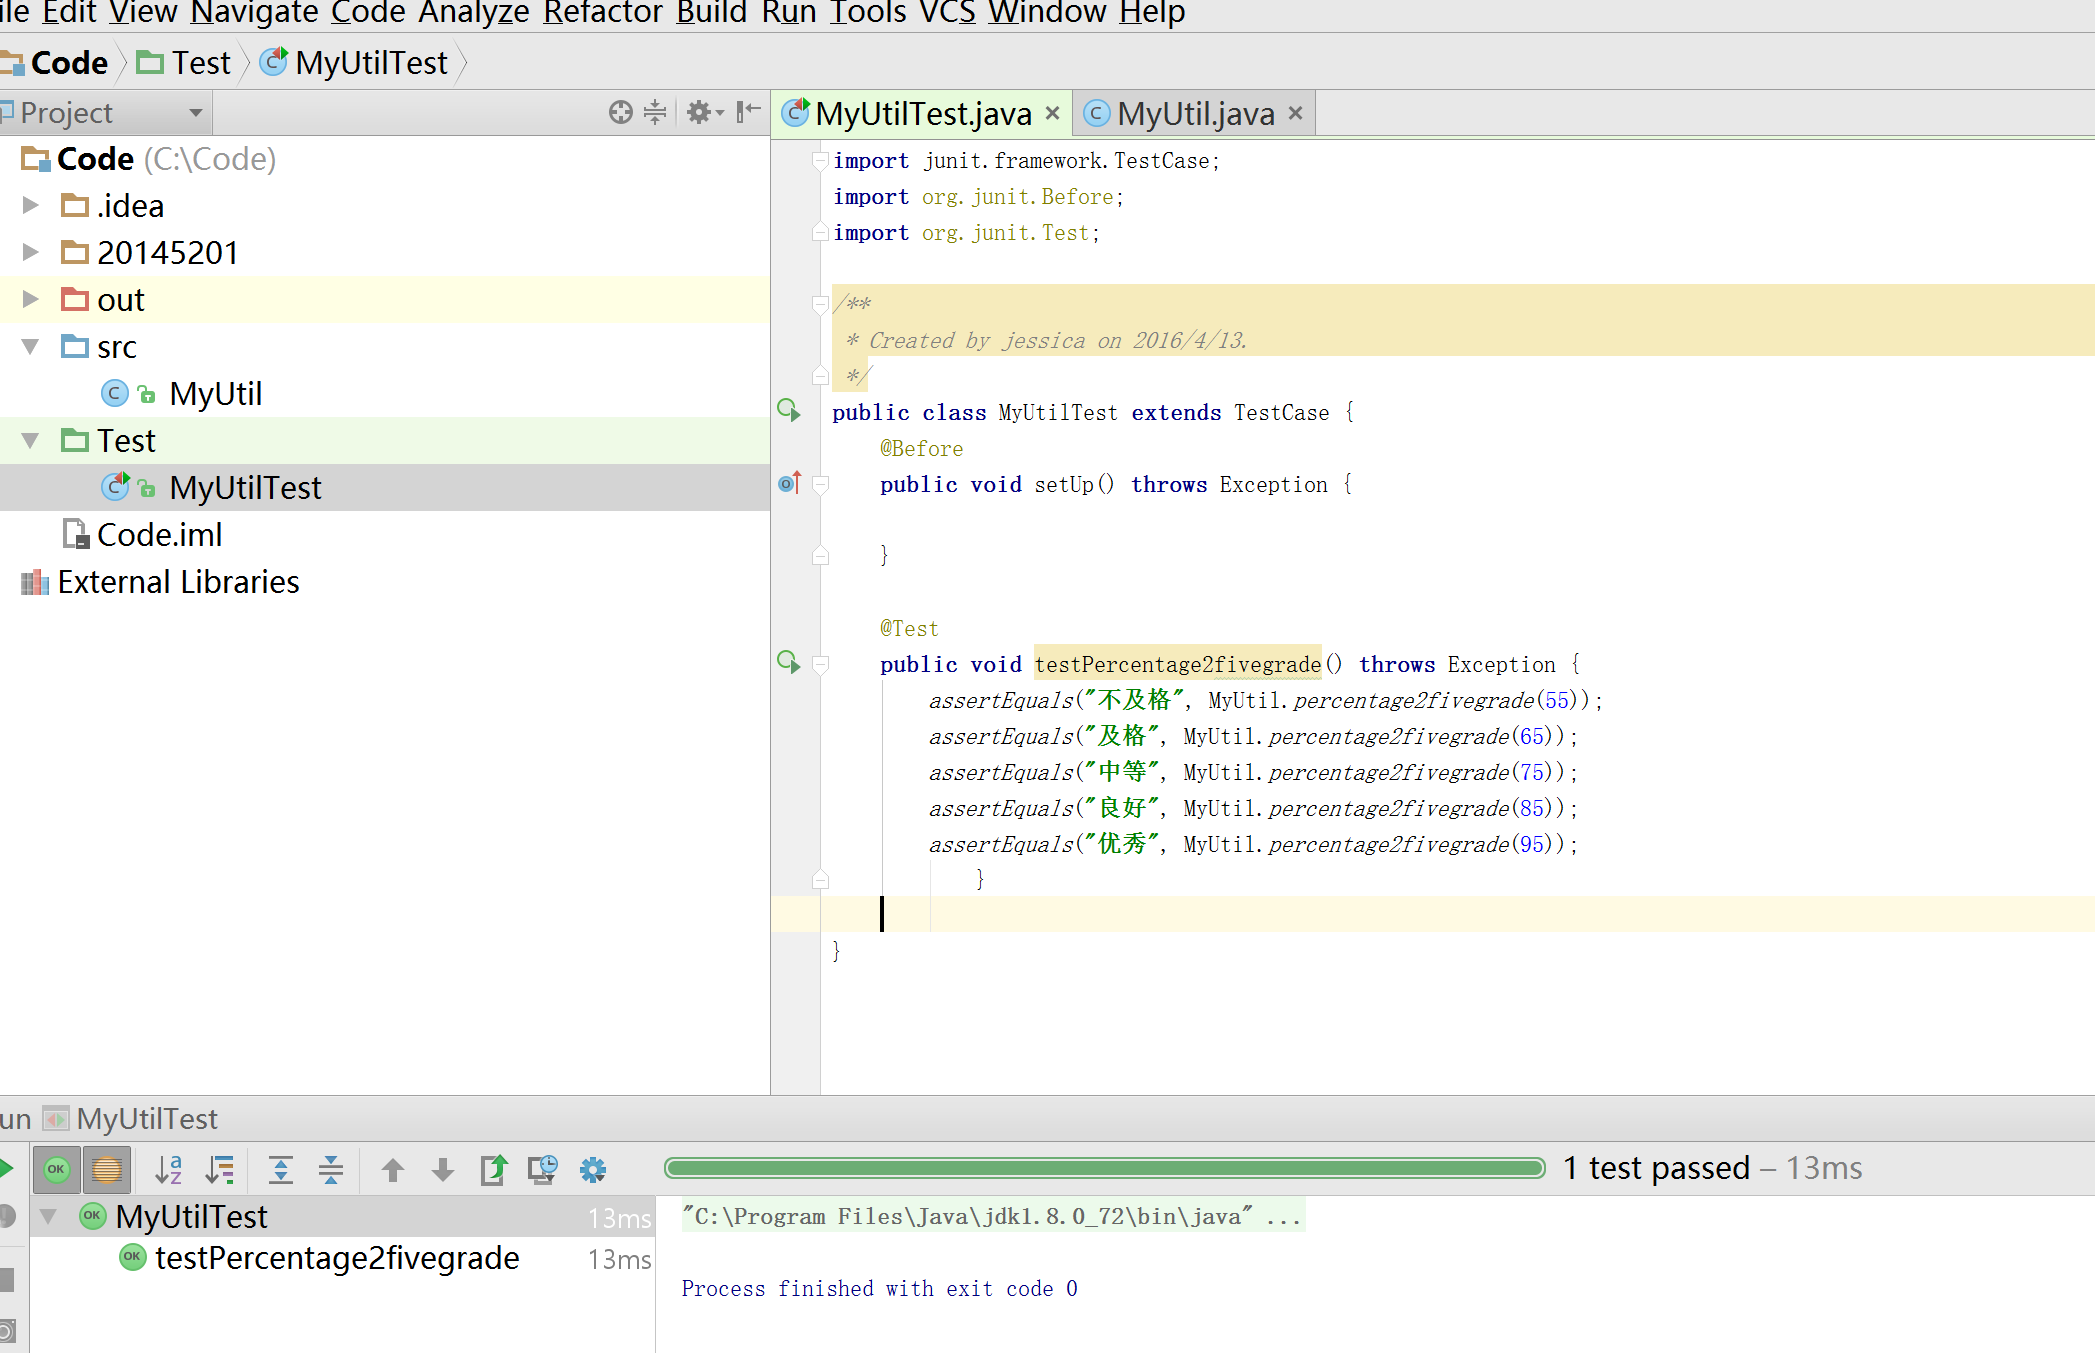Collapse the src folder

coord(30,346)
